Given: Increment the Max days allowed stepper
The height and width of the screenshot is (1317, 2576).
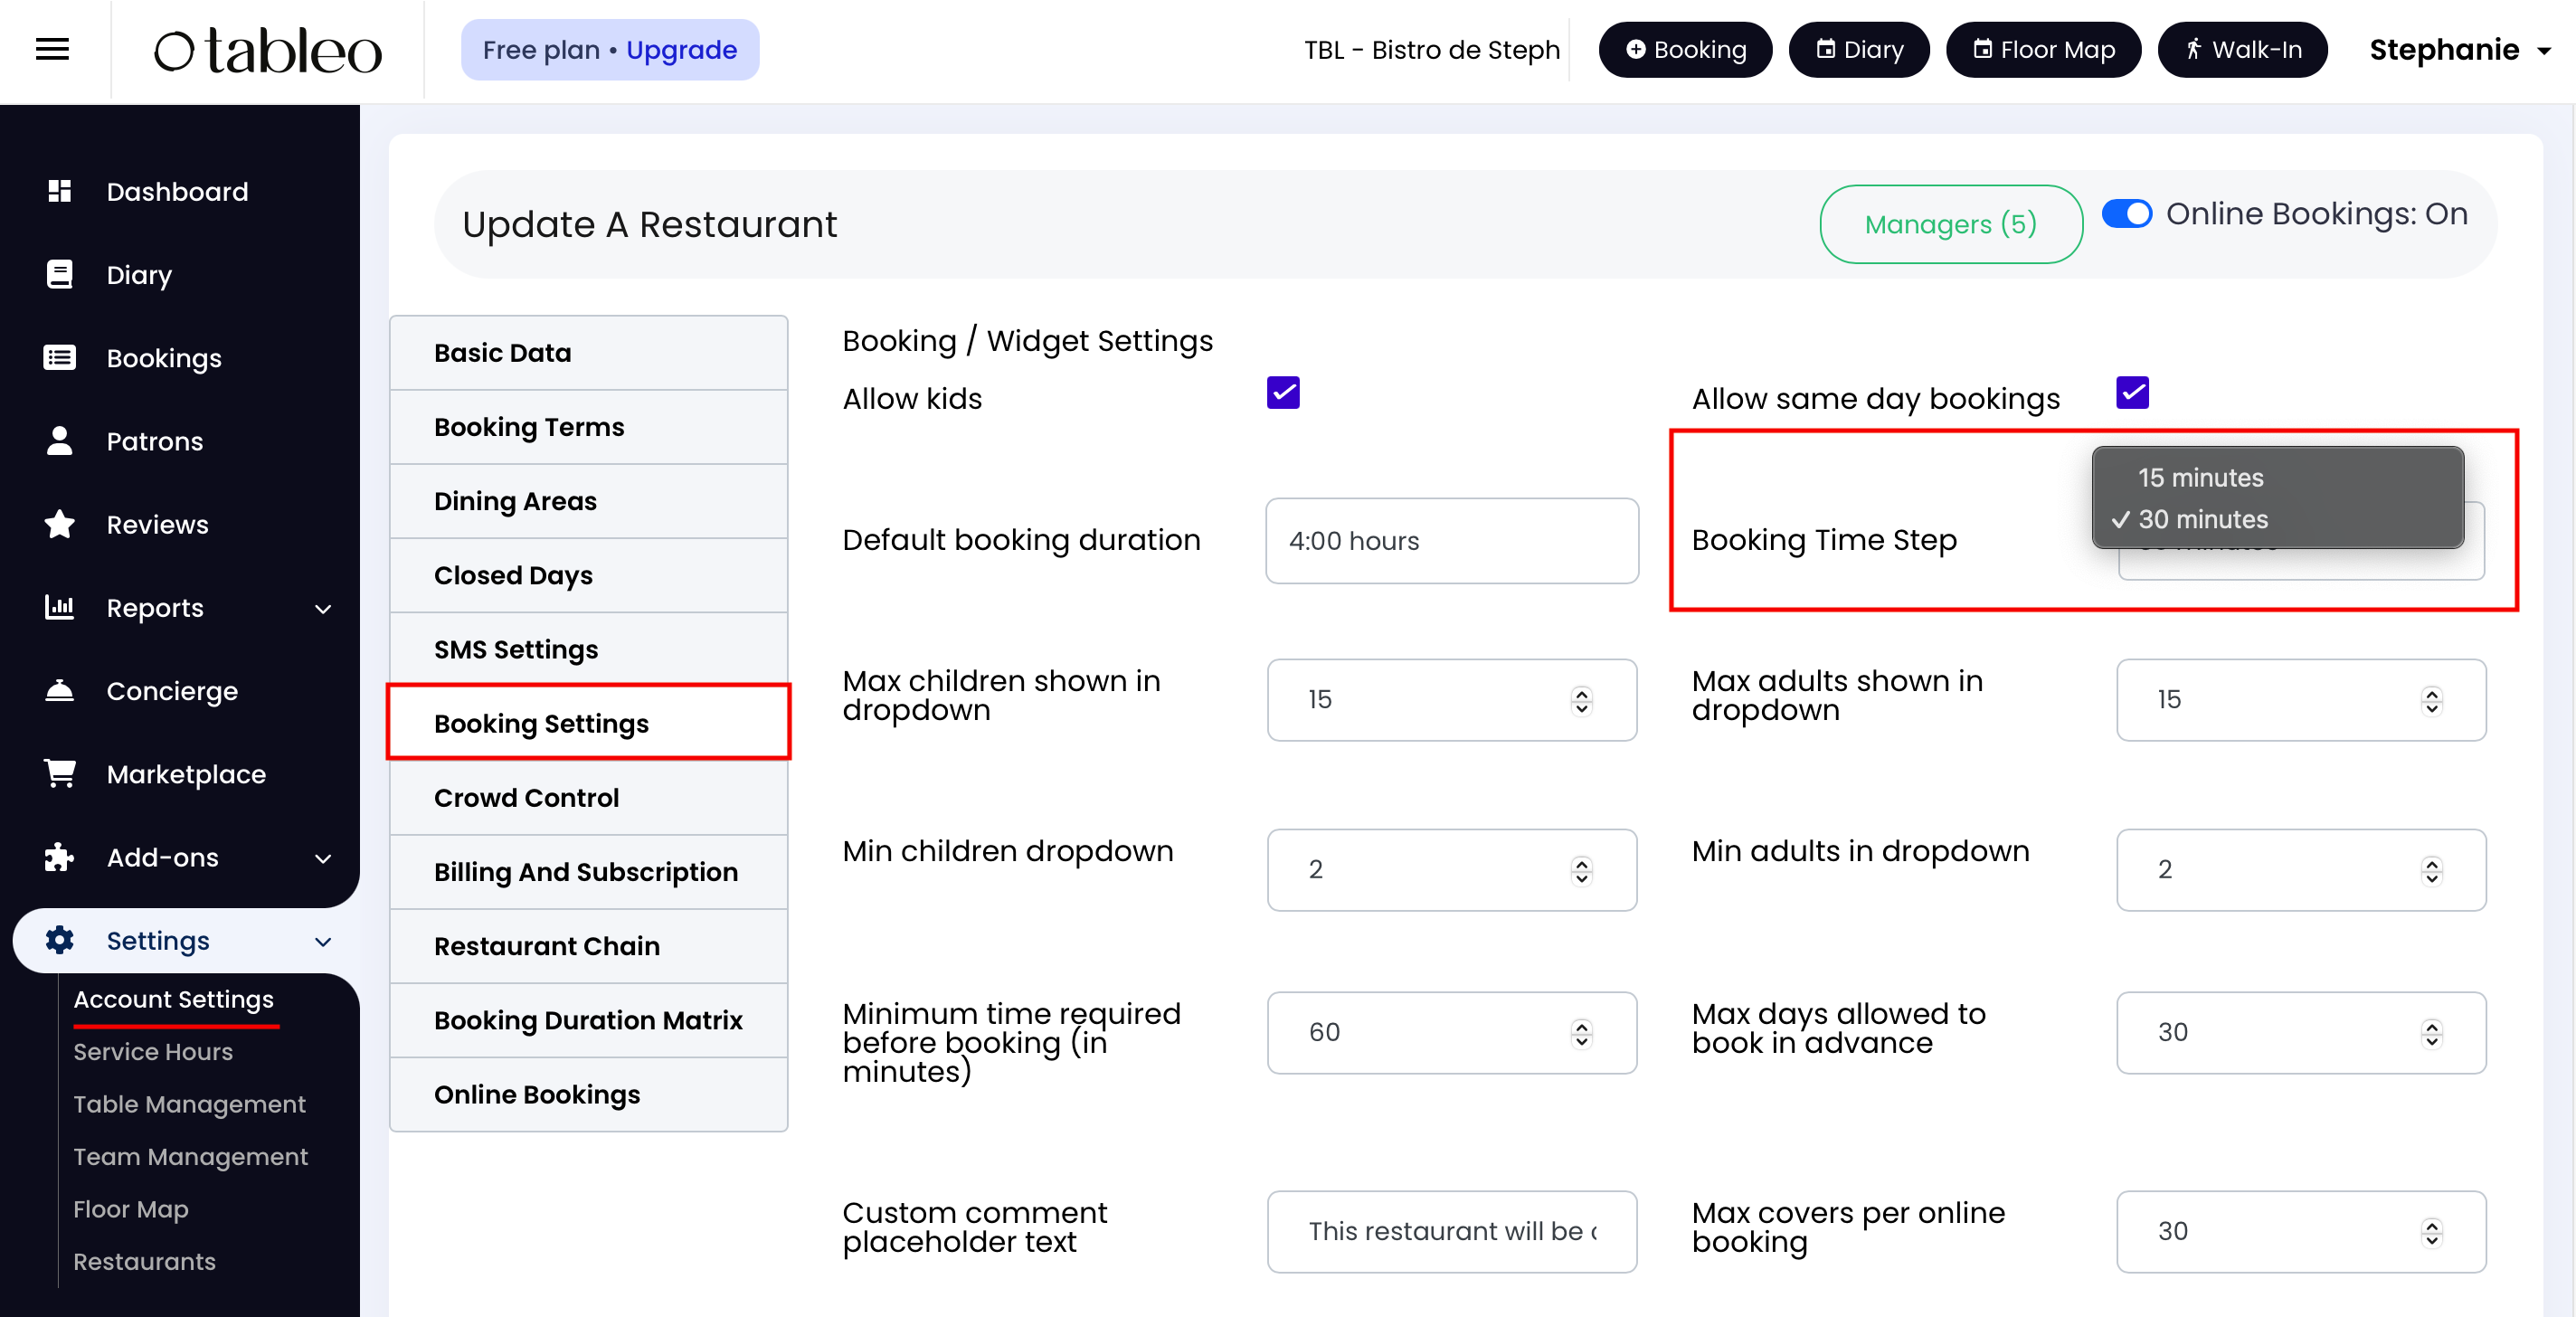Looking at the screenshot, I should click(x=2431, y=1025).
